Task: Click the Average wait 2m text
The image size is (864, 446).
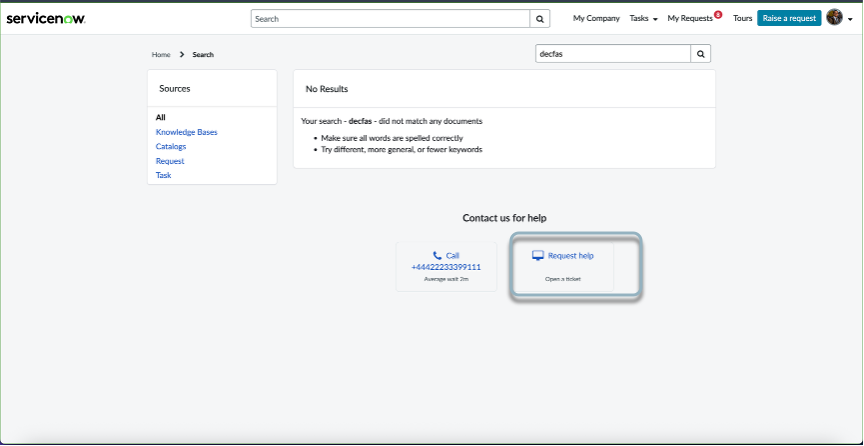Action: tap(446, 279)
